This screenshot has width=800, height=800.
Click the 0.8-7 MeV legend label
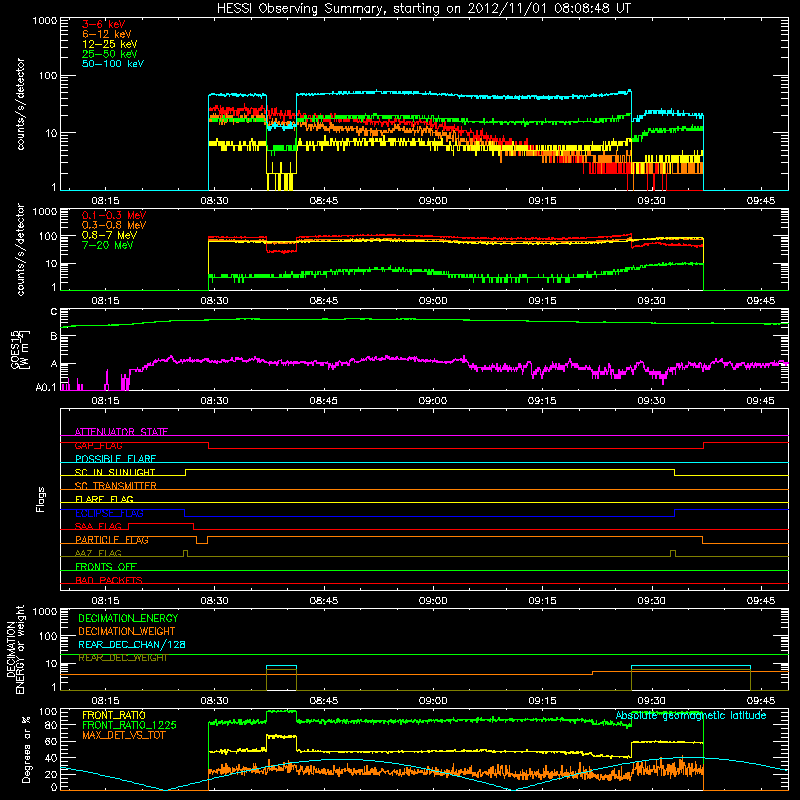click(x=110, y=235)
